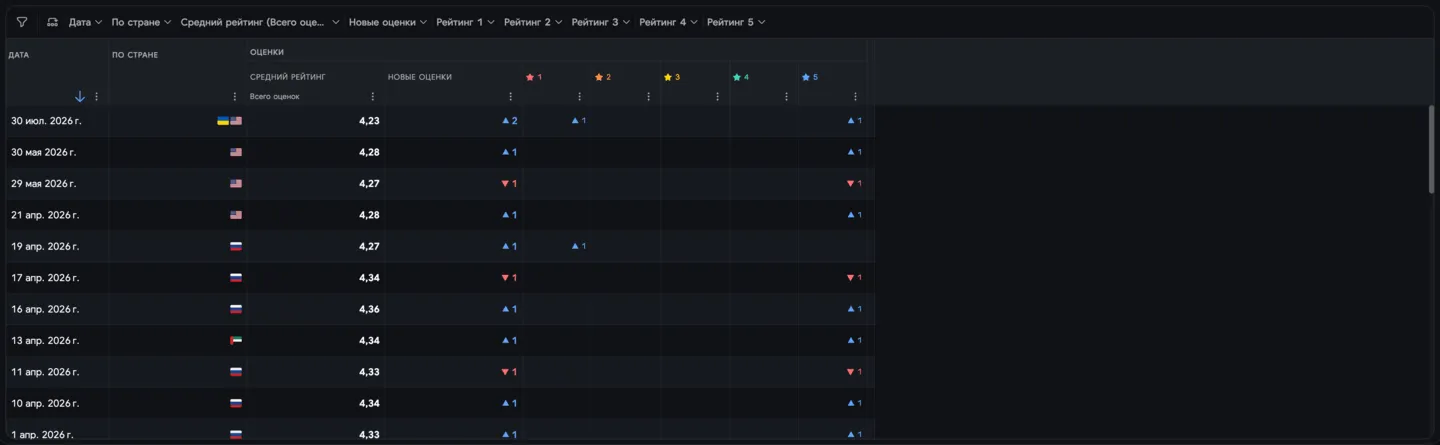Select the 30 июл. 2026 г. row
1440x445 pixels.
click(x=440, y=121)
